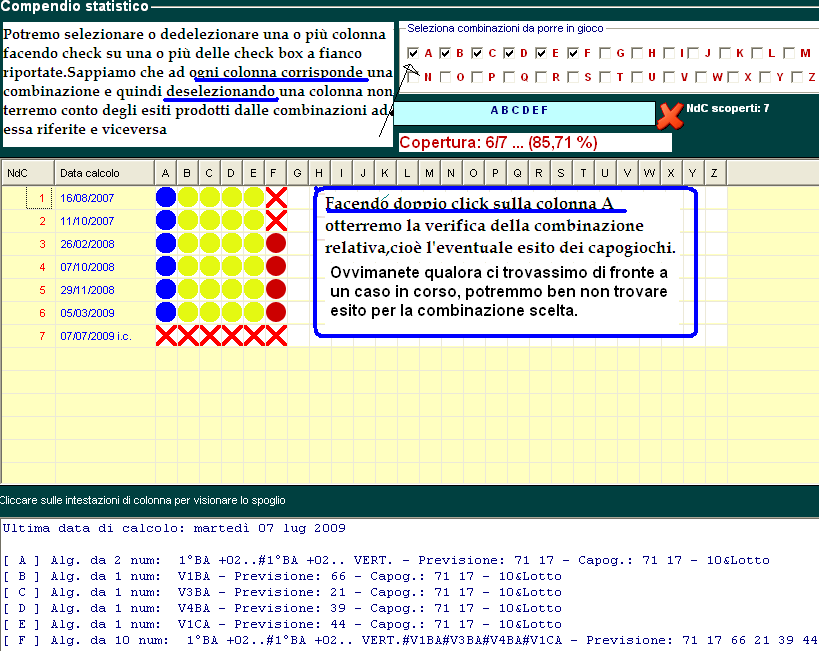Select date 05/03/2009 in the table

point(87,313)
